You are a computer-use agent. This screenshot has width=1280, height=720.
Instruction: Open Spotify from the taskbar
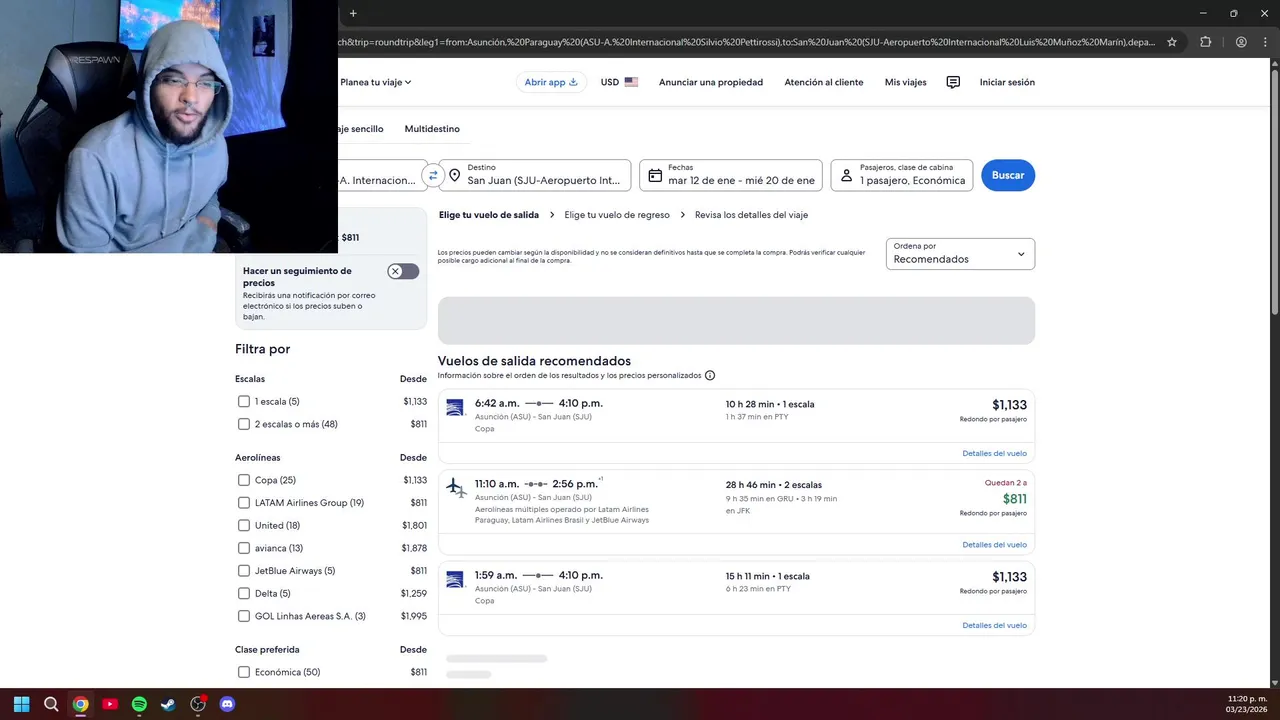139,704
